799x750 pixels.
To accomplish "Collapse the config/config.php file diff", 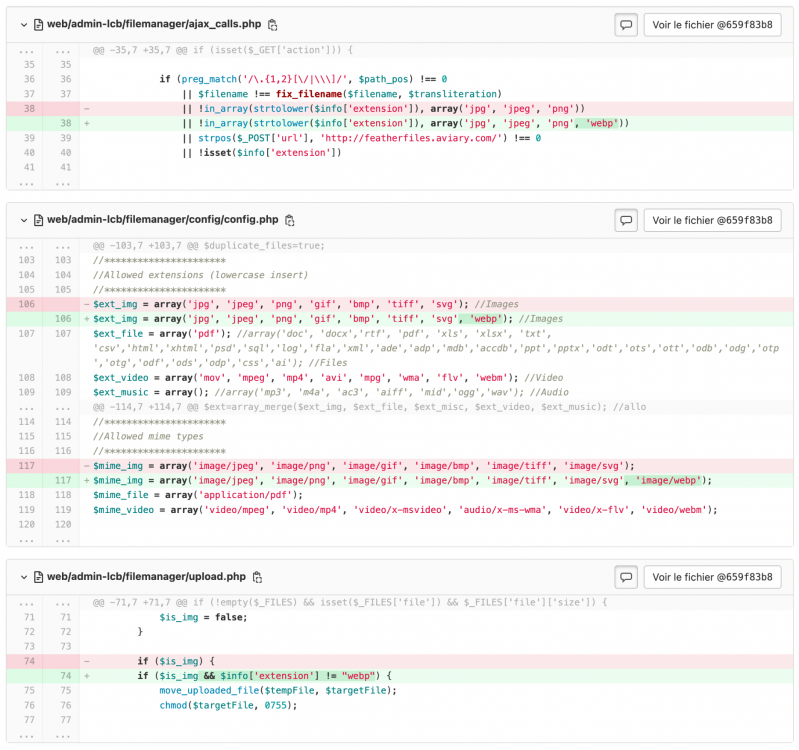I will click(x=22, y=220).
